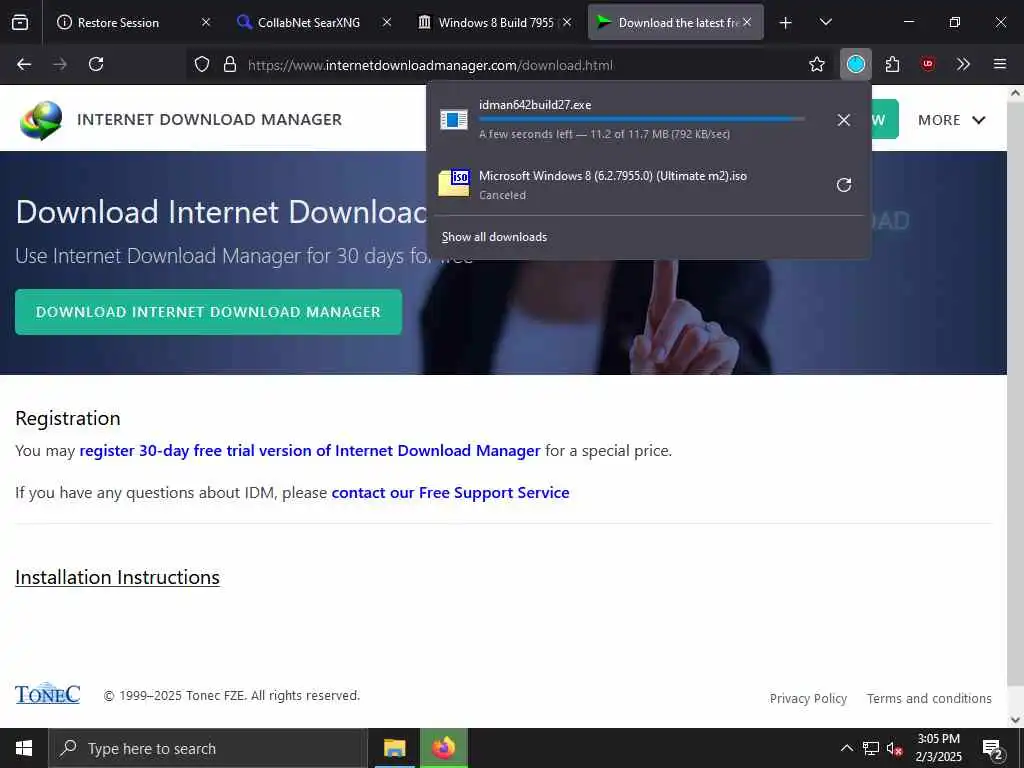This screenshot has height=768, width=1024.
Task: Show hidden system tray icons
Action: pos(846,748)
